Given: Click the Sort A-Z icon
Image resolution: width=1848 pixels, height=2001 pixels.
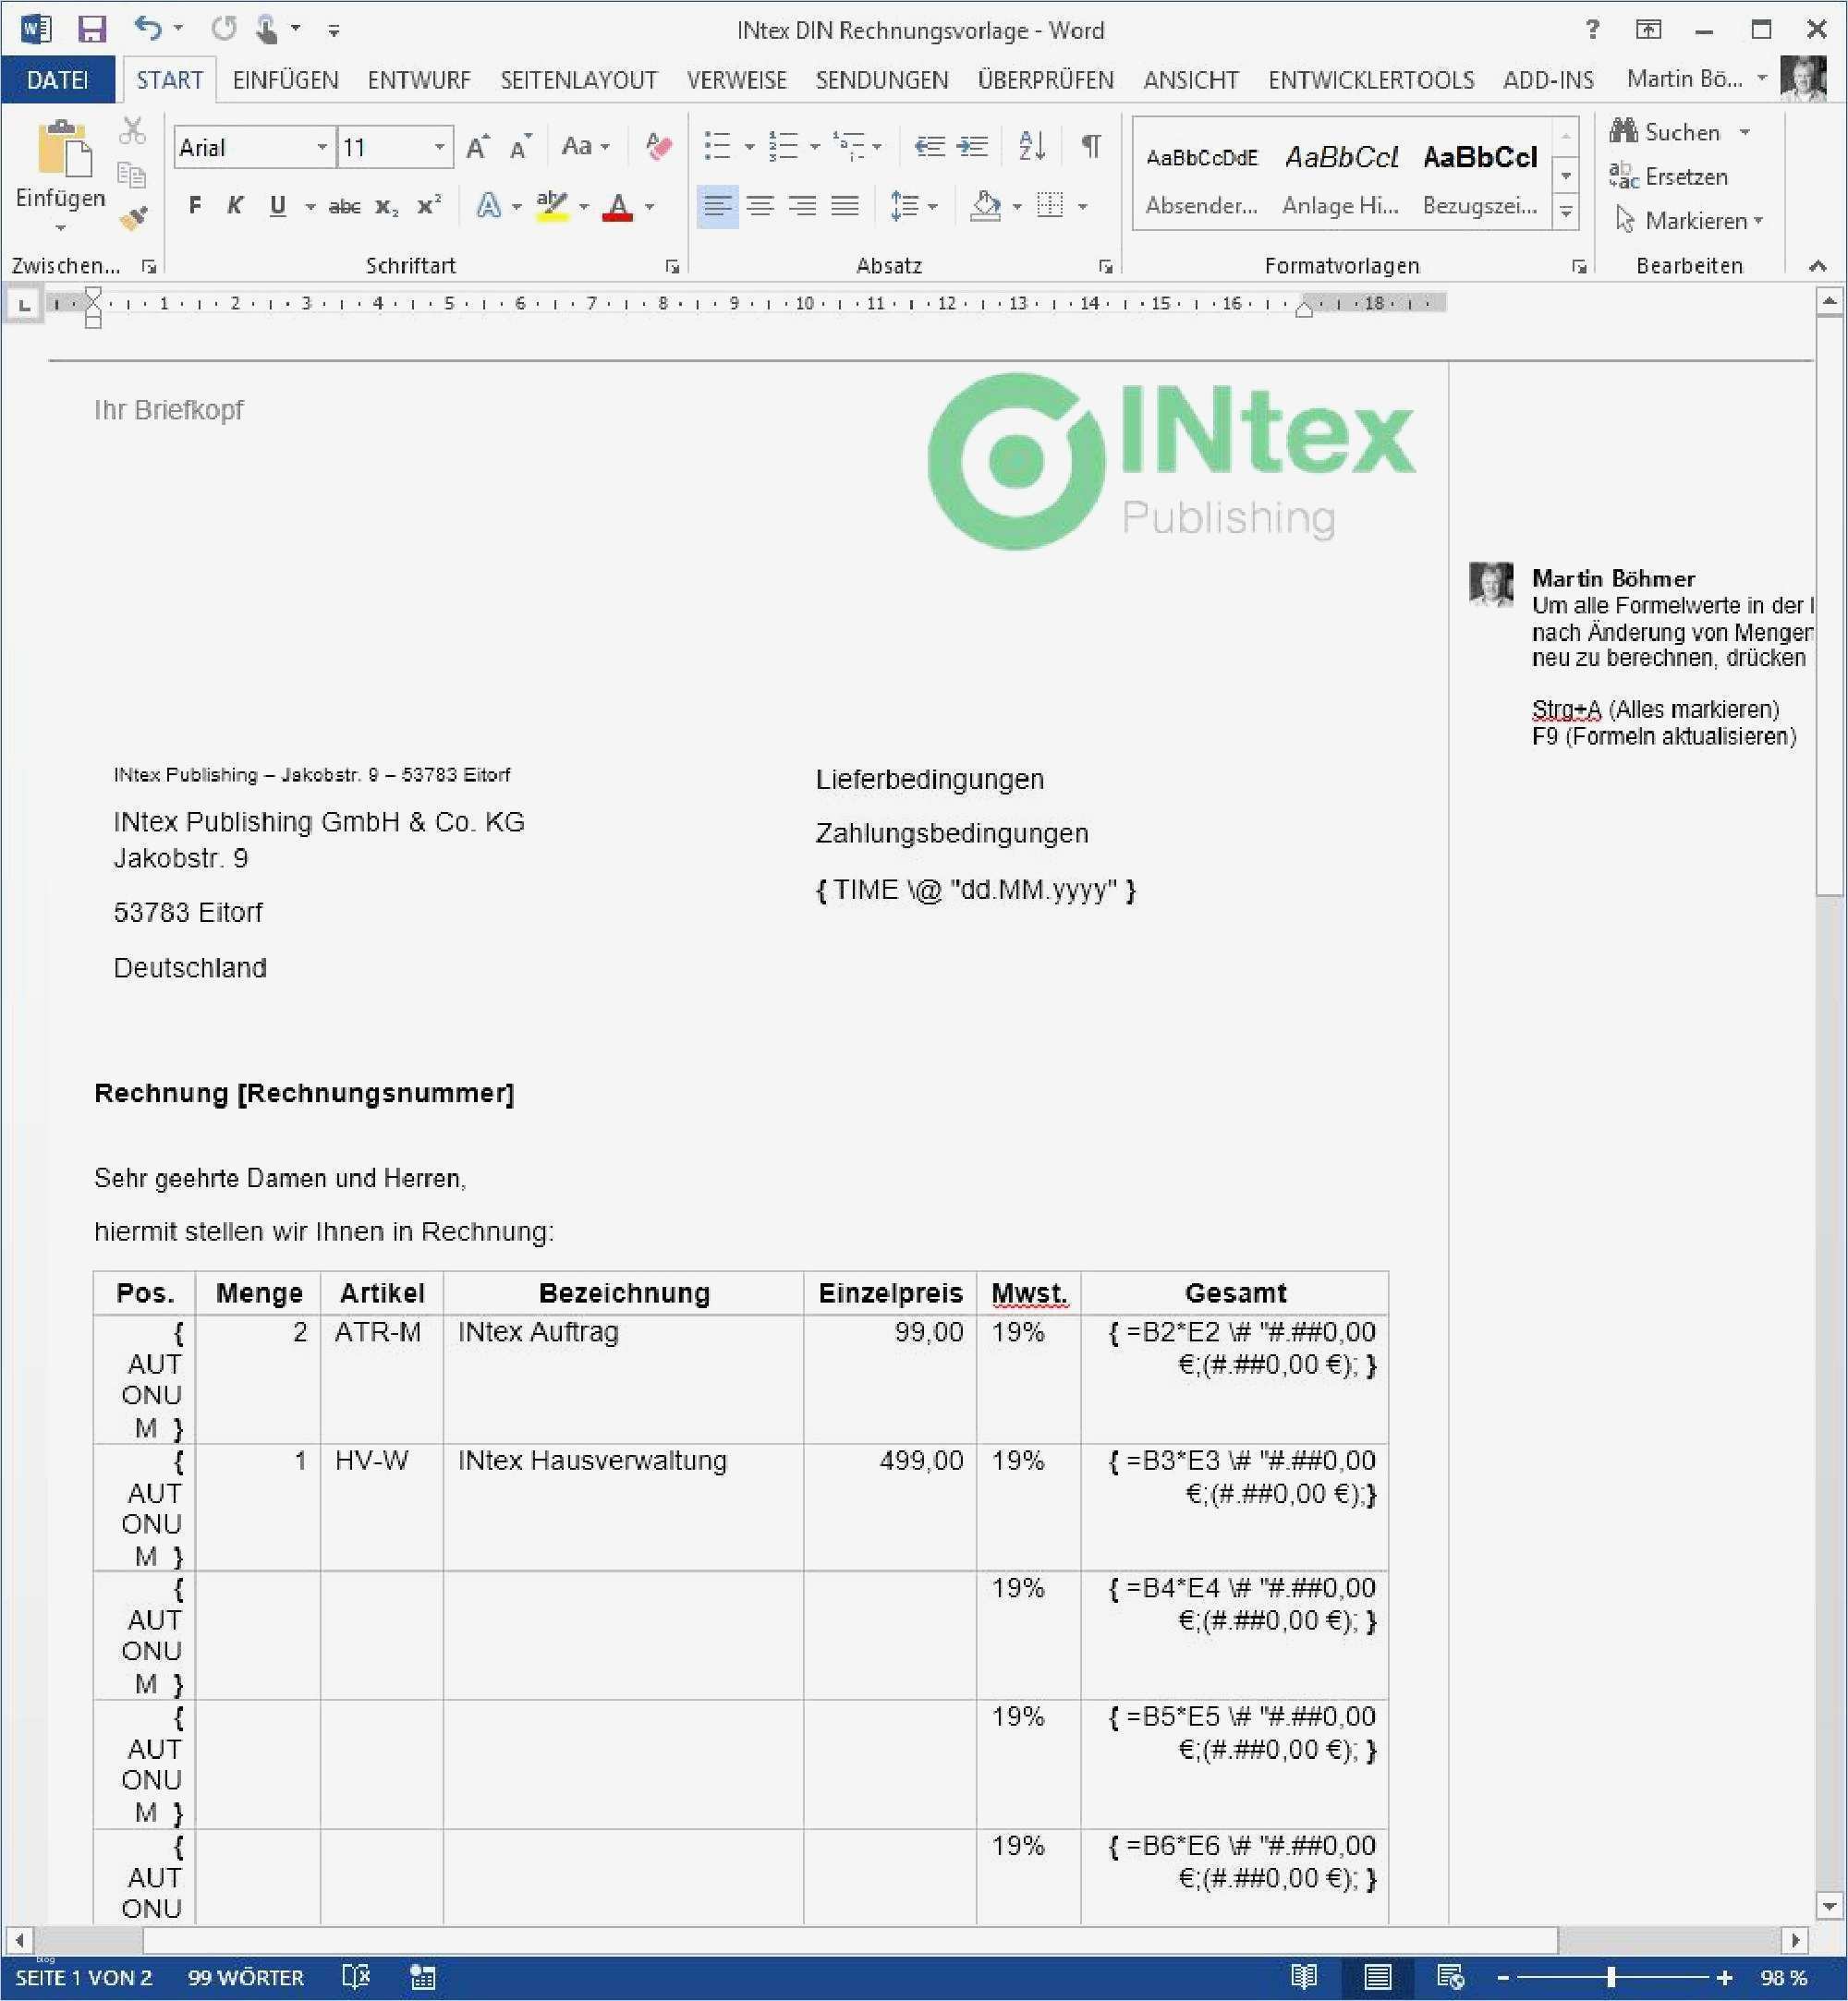Looking at the screenshot, I should [1031, 147].
